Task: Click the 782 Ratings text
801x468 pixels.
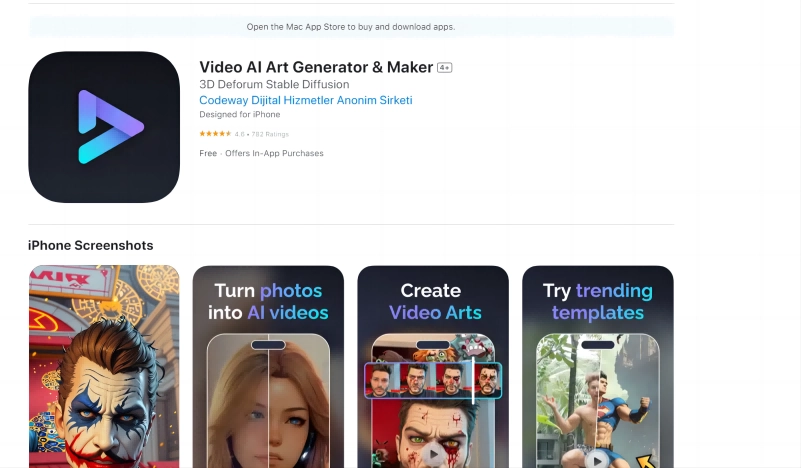Action: pyautogui.click(x=270, y=133)
